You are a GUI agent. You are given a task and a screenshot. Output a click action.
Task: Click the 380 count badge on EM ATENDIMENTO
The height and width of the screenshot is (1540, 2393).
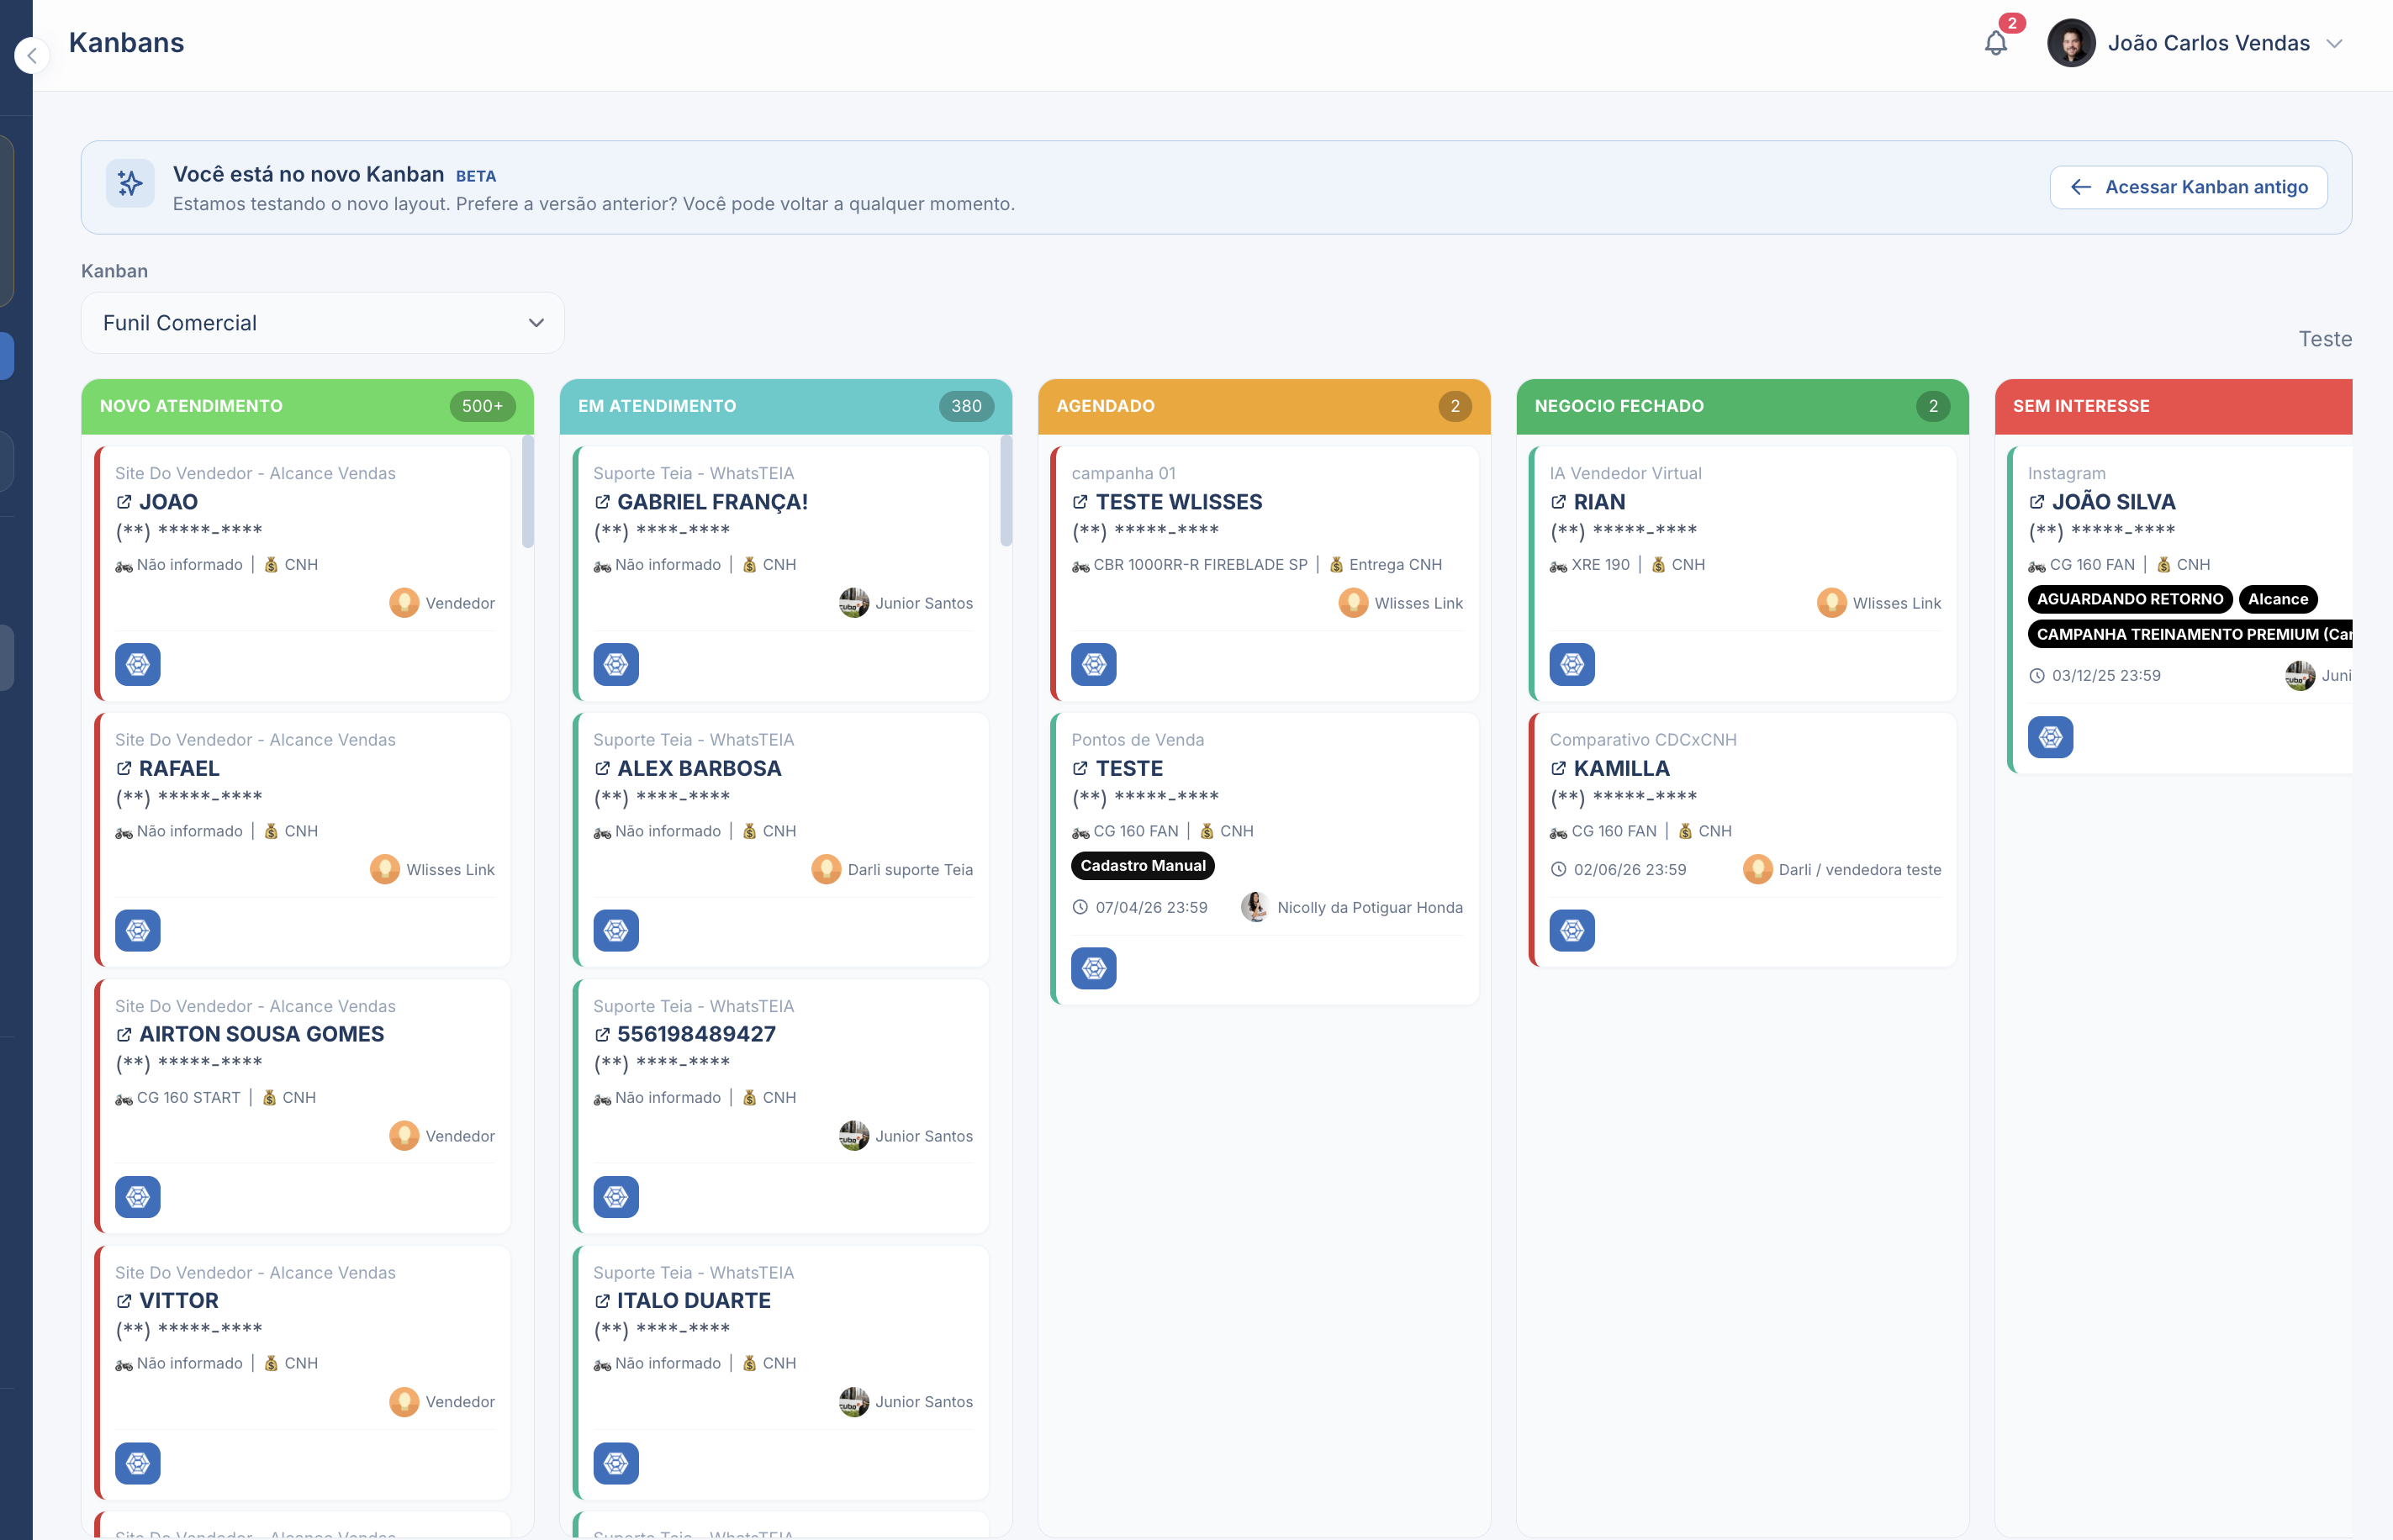(x=966, y=406)
